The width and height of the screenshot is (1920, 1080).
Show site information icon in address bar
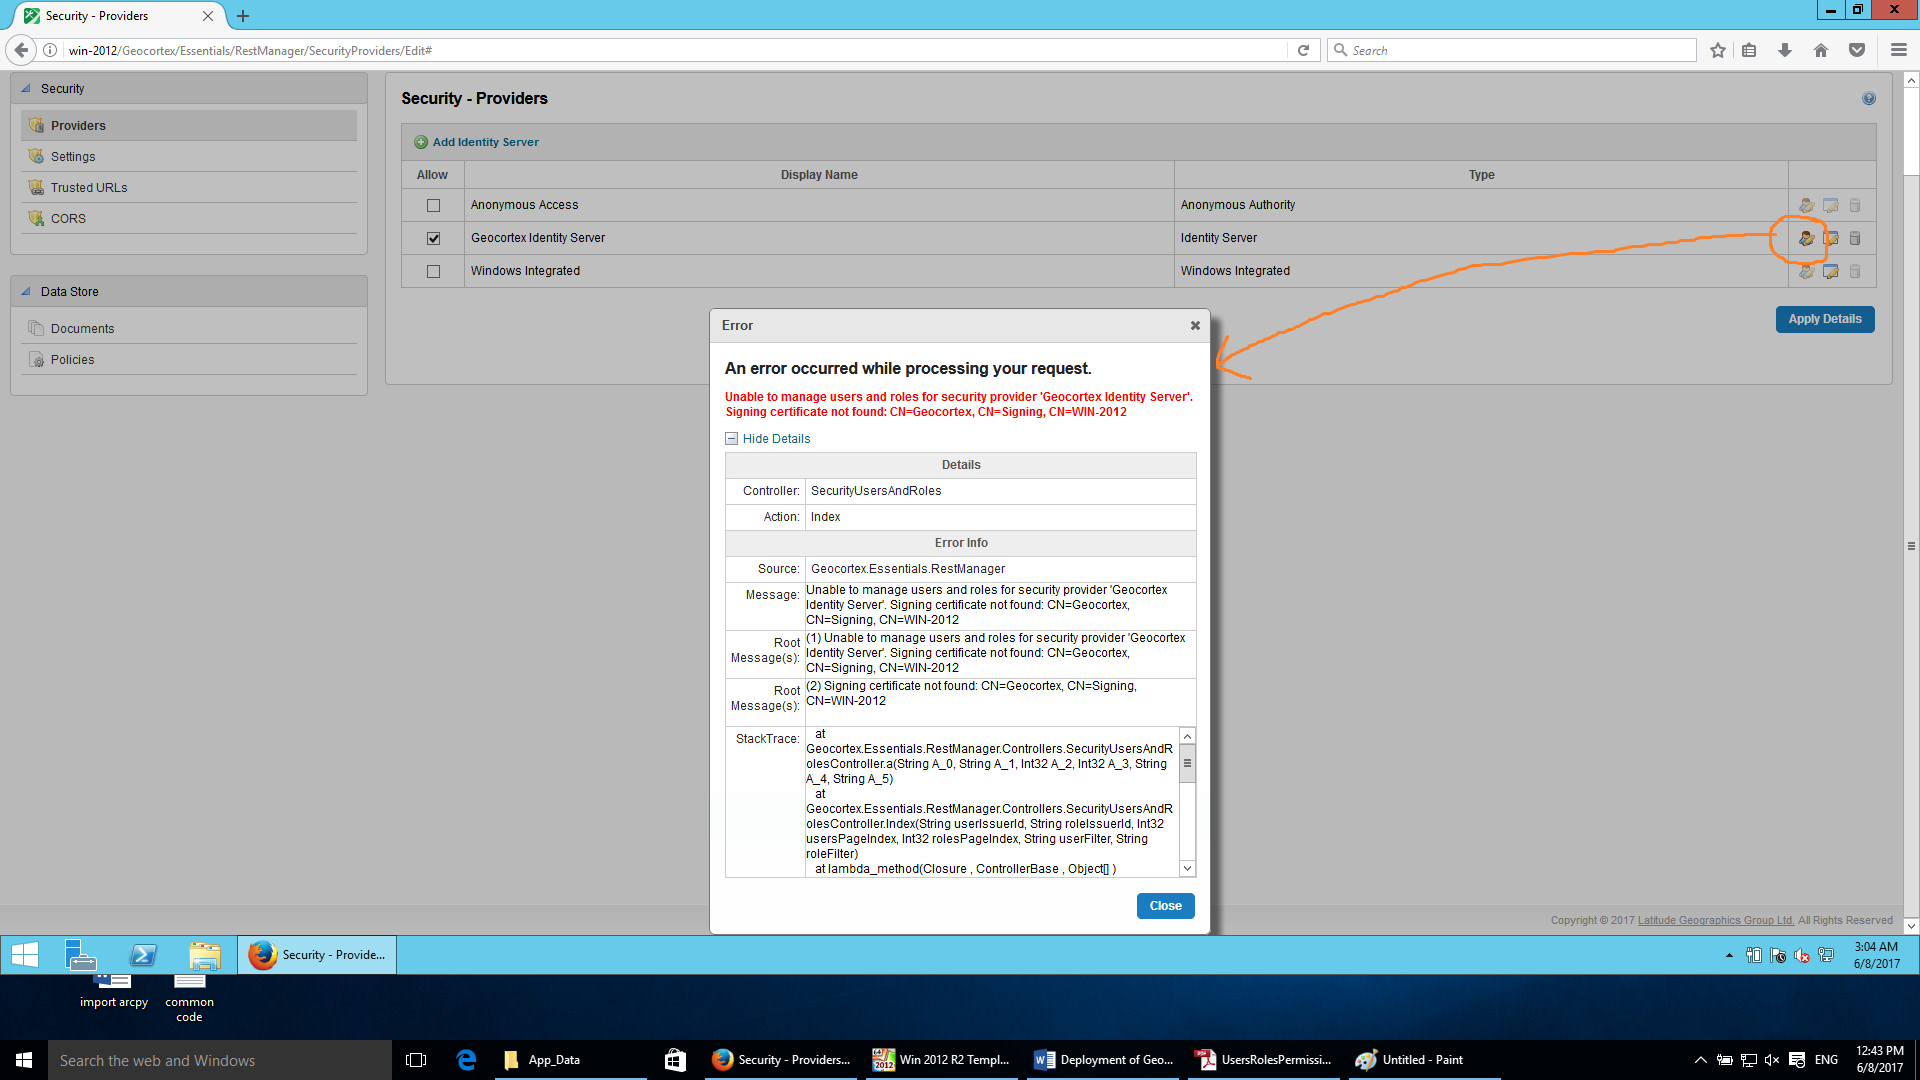[x=50, y=50]
